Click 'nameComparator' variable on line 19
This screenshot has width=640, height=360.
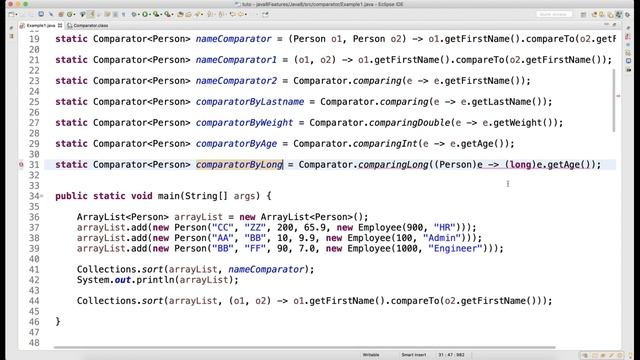[233, 39]
